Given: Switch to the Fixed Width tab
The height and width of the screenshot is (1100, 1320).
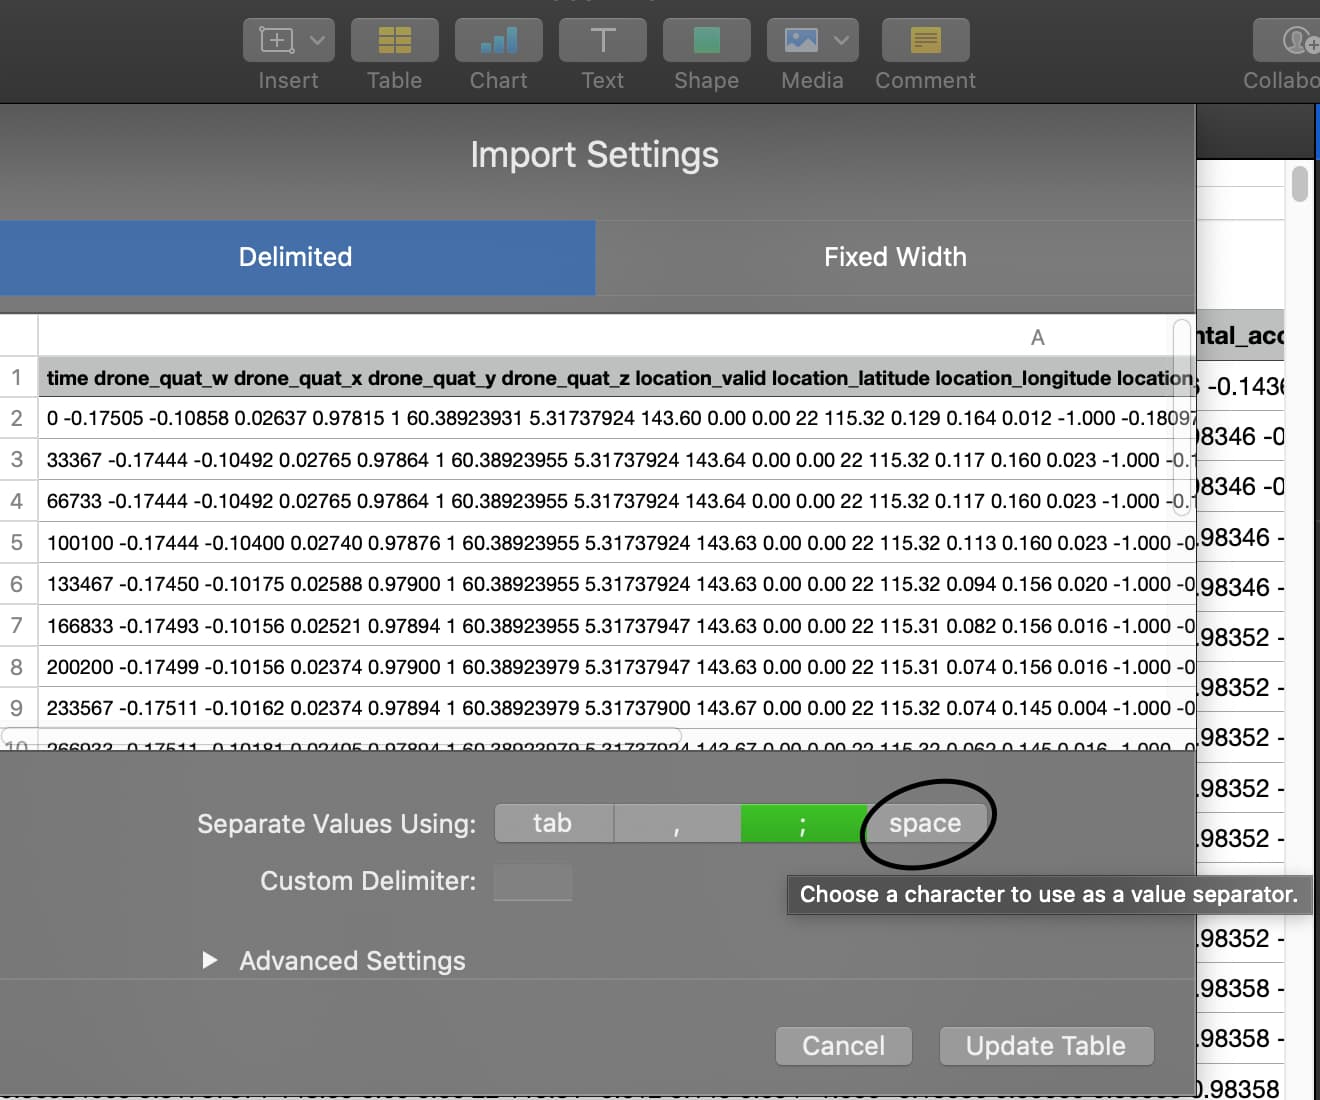Looking at the screenshot, I should [x=895, y=257].
